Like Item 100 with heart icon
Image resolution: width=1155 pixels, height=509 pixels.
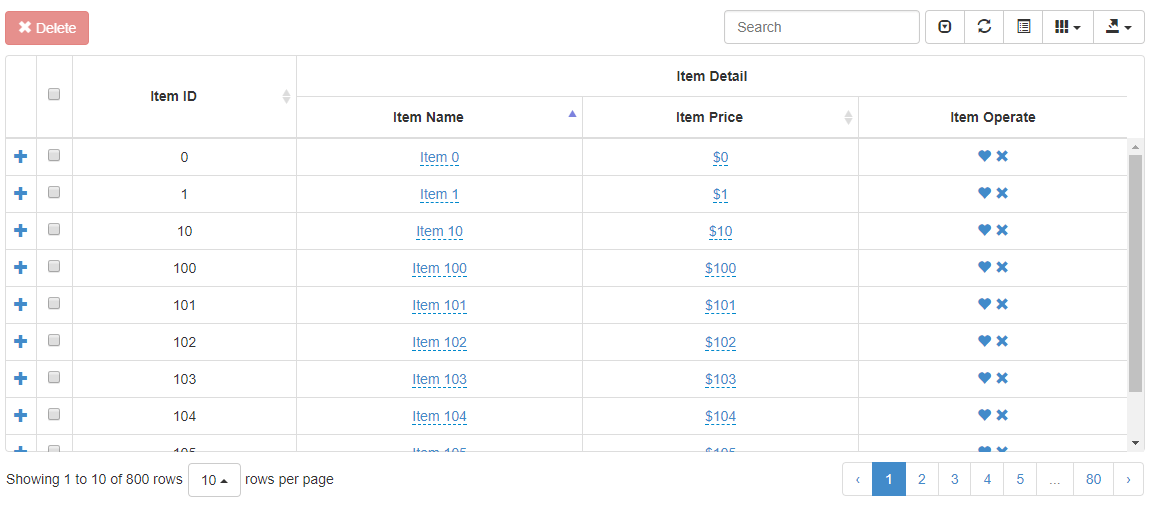[x=984, y=267]
